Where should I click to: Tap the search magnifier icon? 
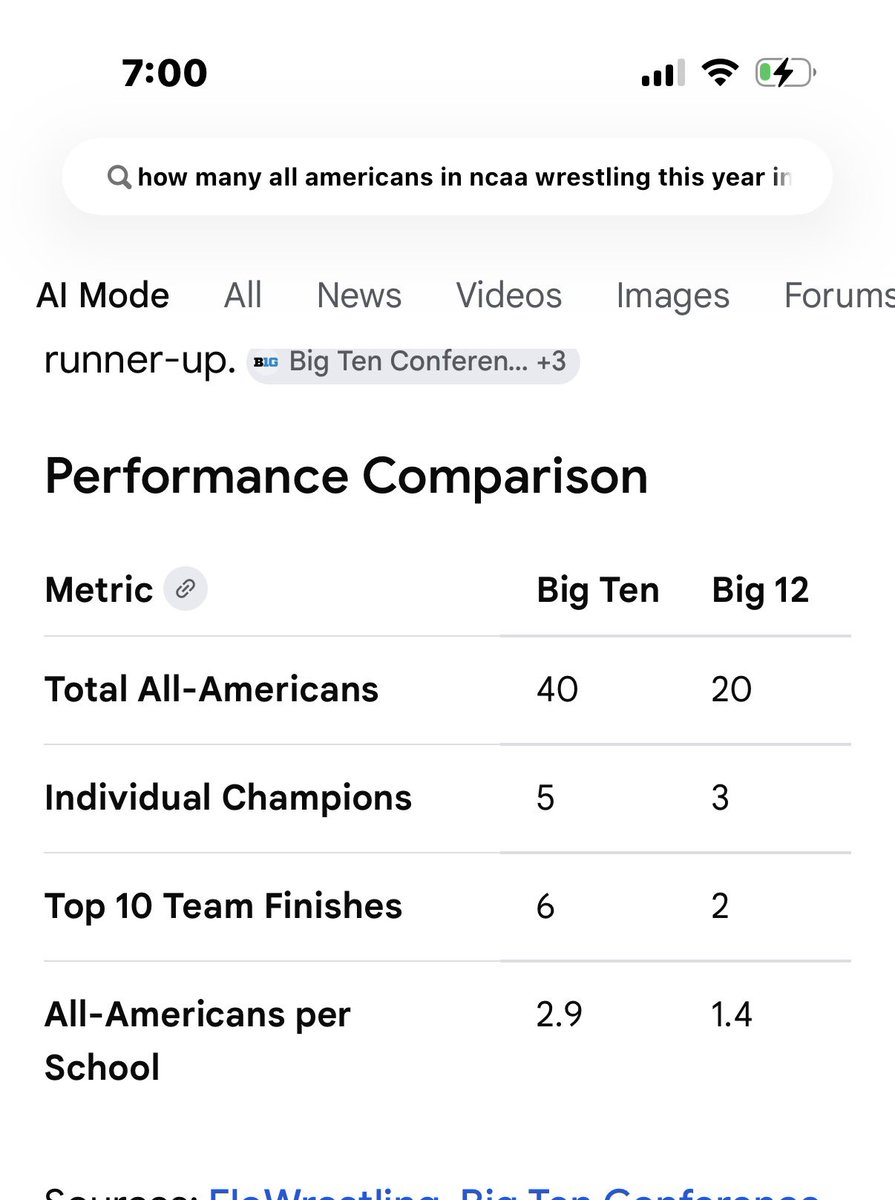[x=119, y=178]
